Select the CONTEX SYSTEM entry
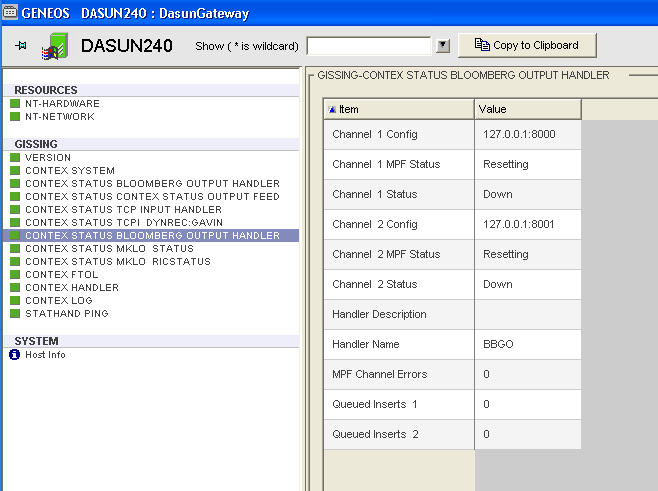The height and width of the screenshot is (491, 658). pos(70,171)
